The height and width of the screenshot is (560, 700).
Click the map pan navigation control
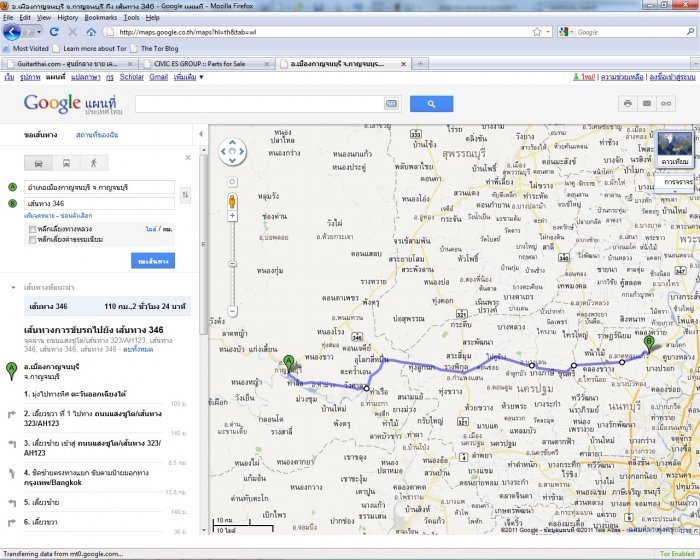pyautogui.click(x=232, y=151)
